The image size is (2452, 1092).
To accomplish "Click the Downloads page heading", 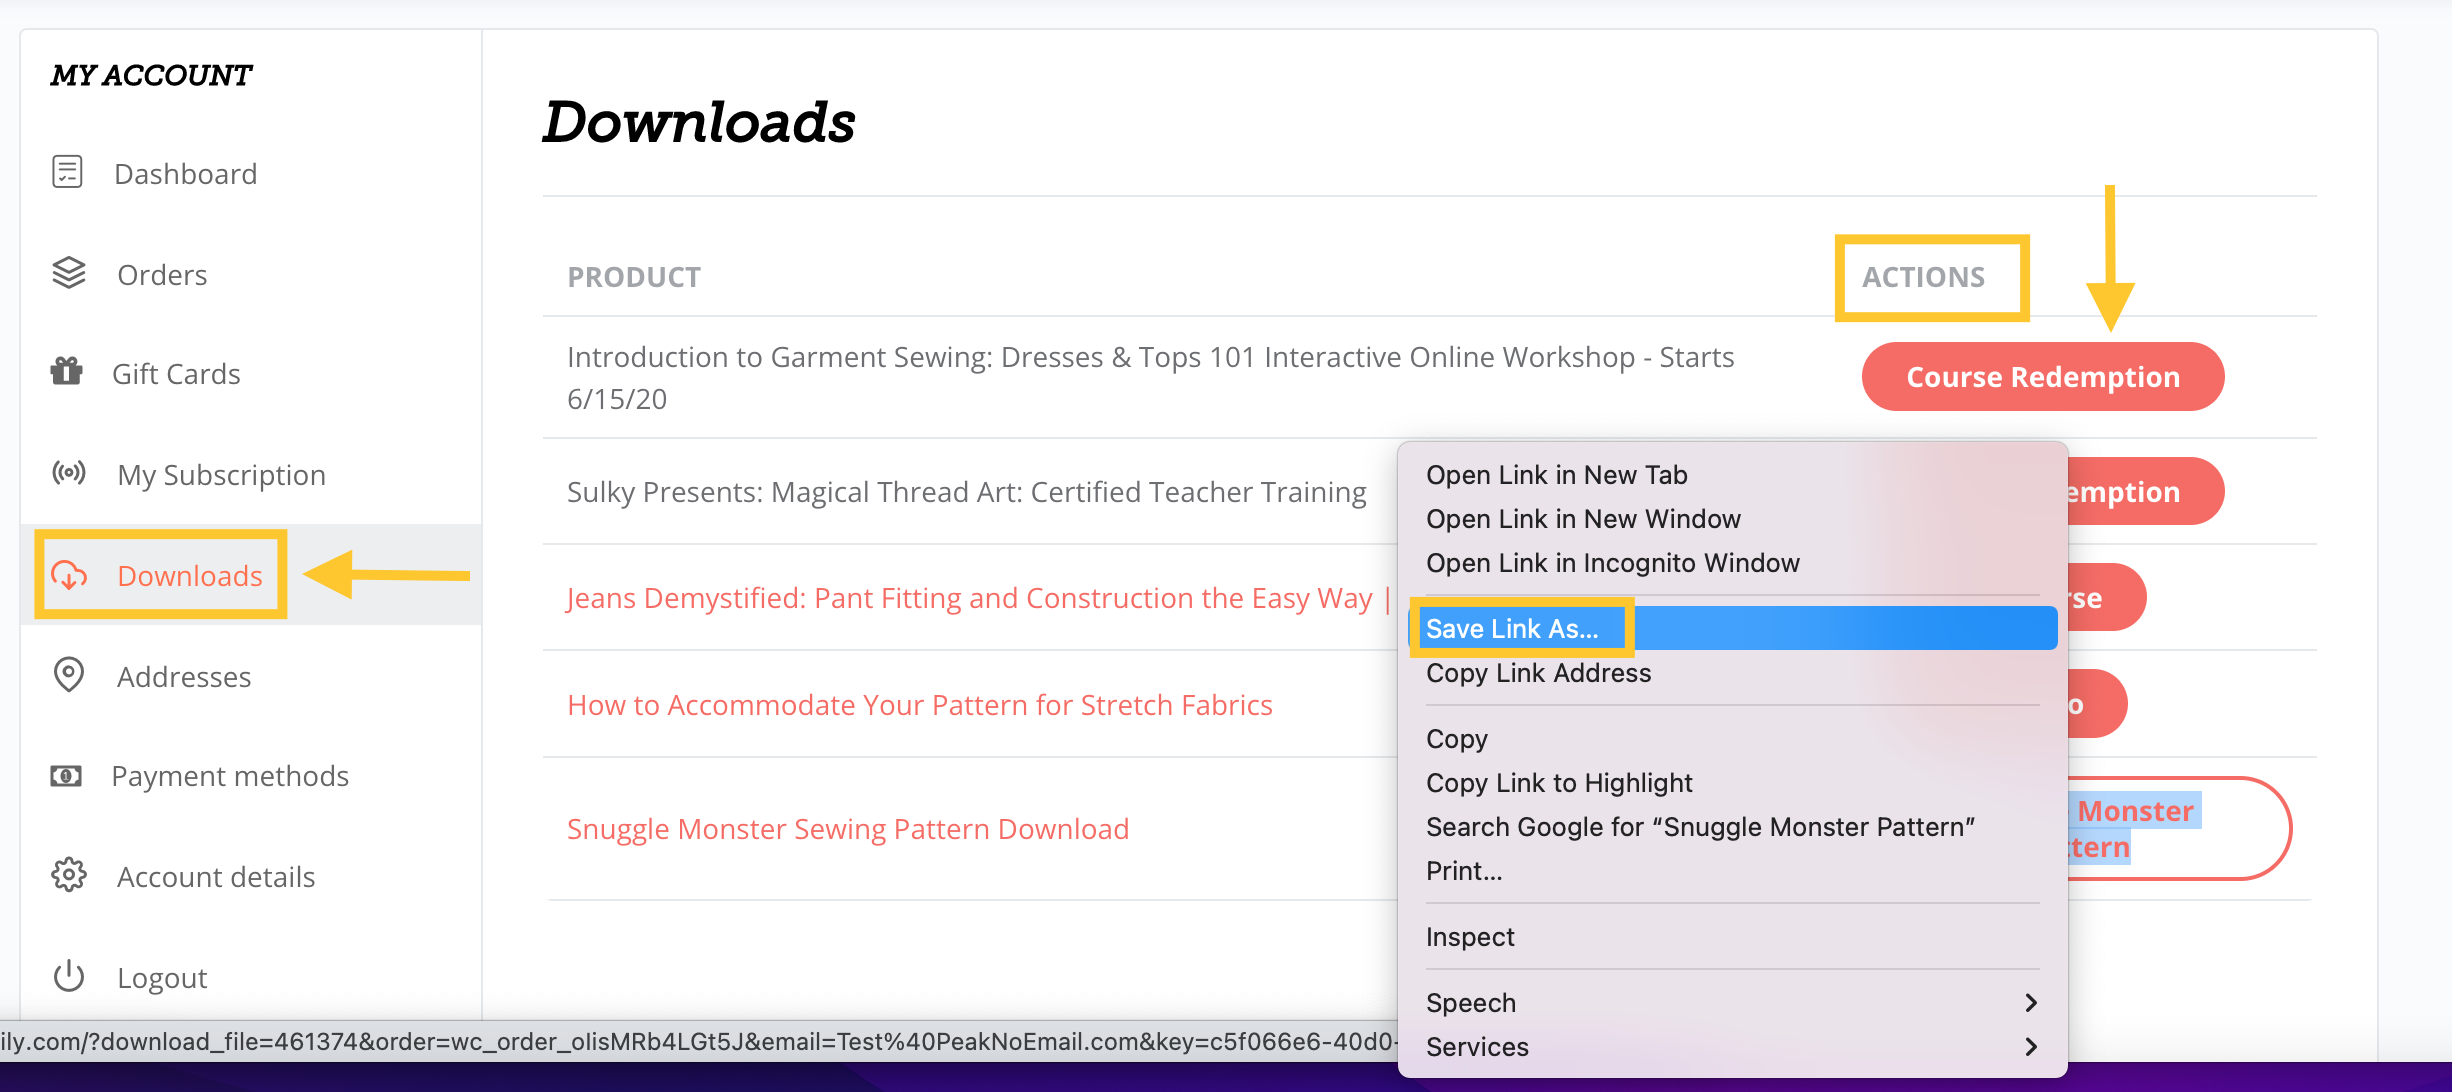I will tap(699, 122).
